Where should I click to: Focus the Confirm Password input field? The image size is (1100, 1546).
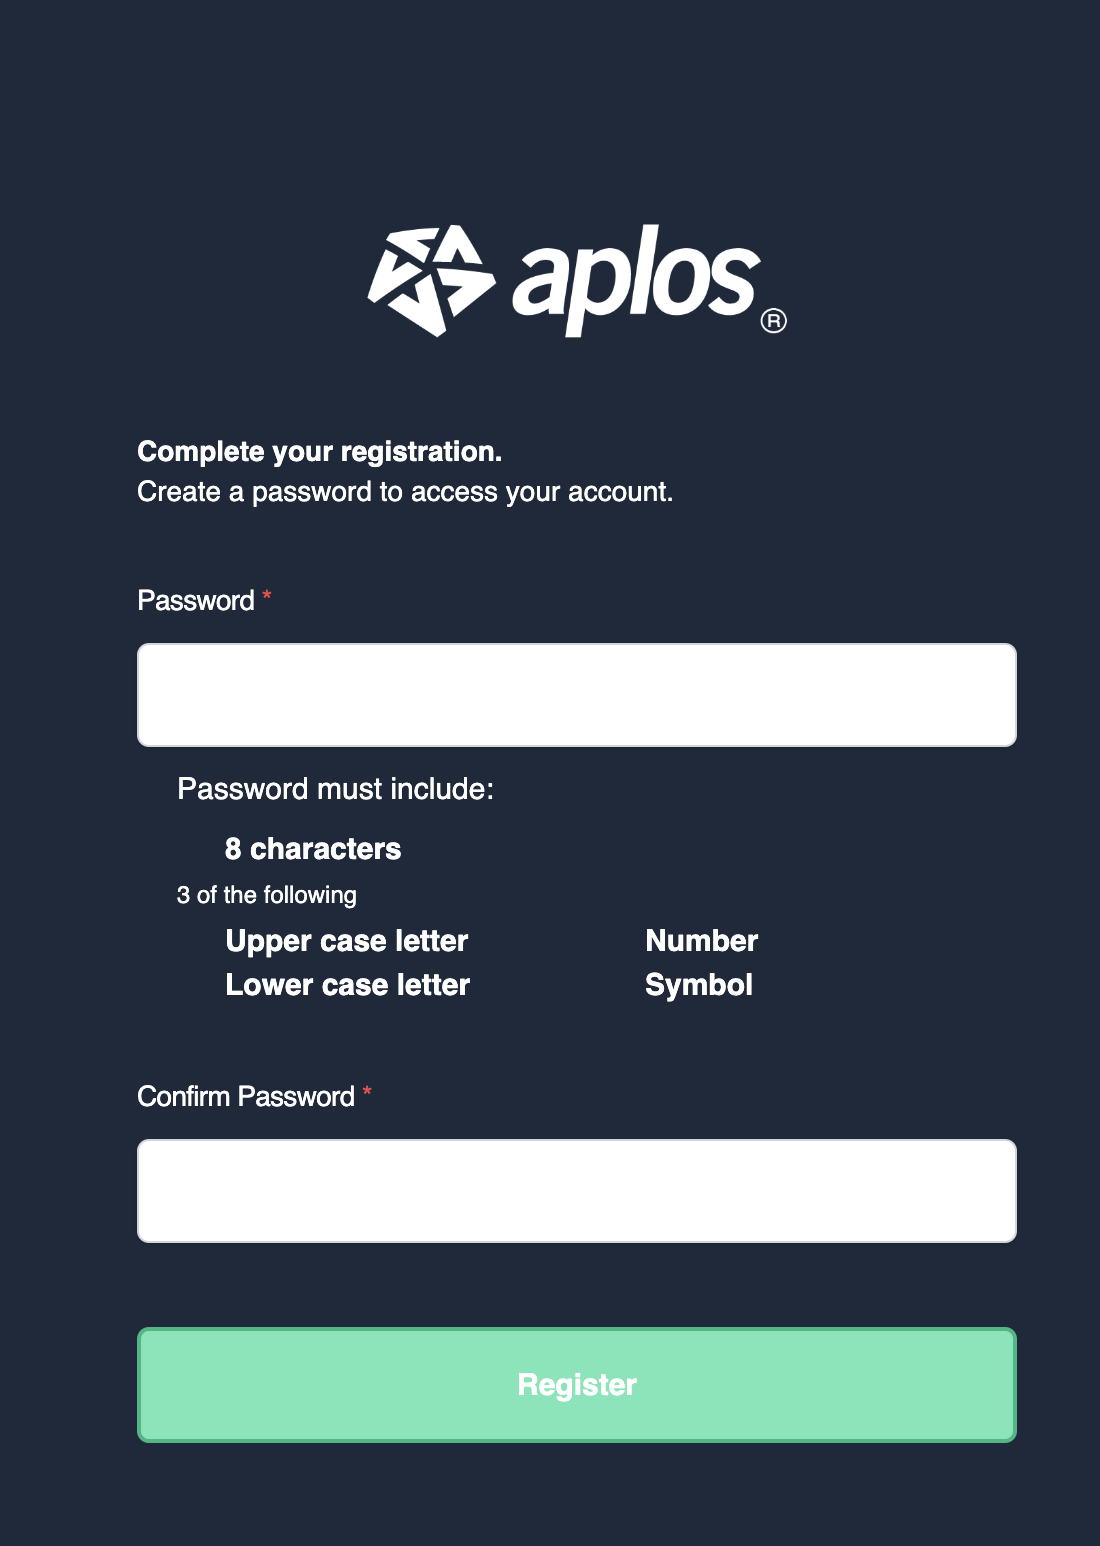tap(577, 1191)
